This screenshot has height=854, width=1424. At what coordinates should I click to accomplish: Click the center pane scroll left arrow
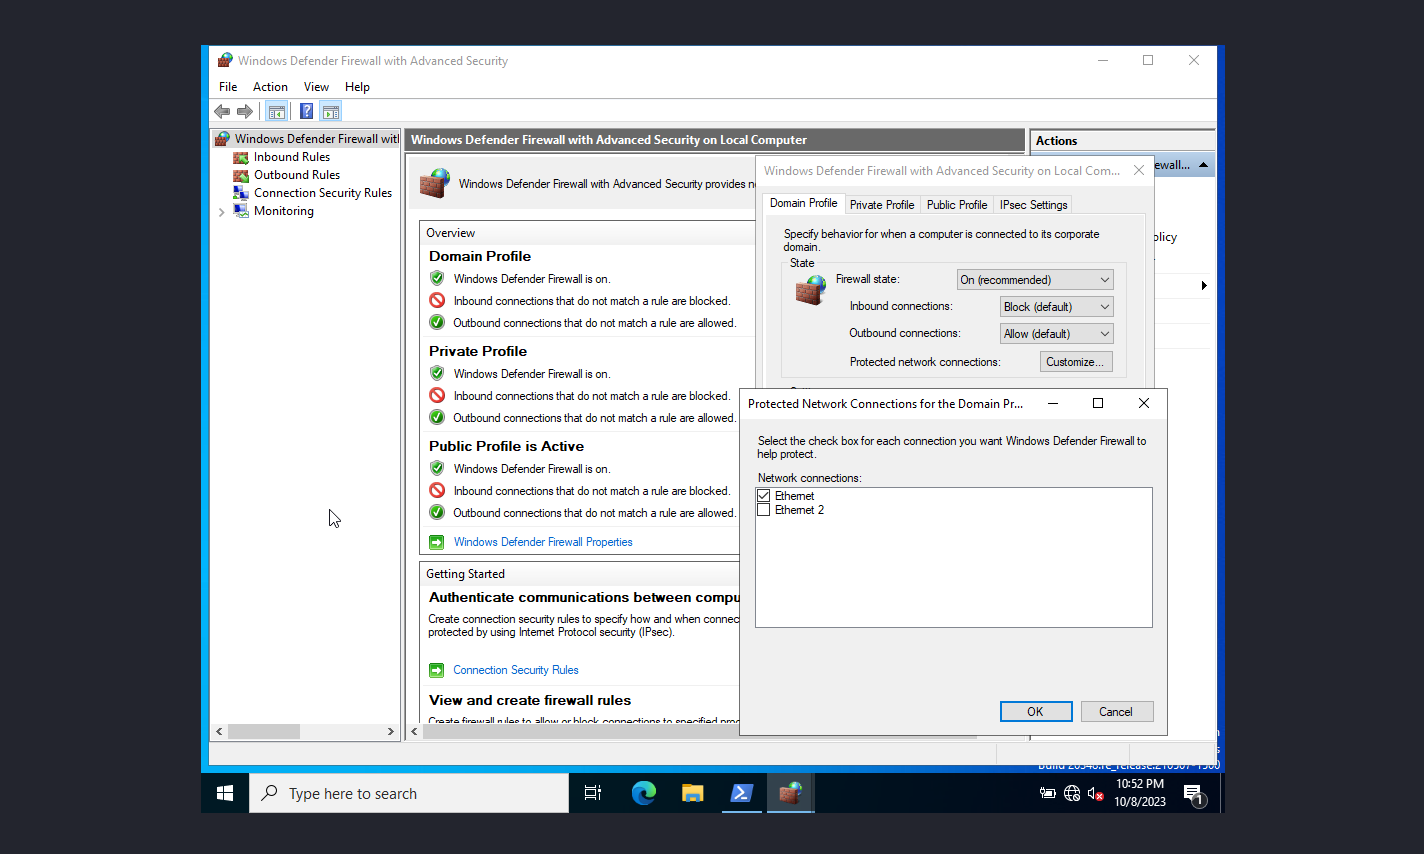pos(414,732)
